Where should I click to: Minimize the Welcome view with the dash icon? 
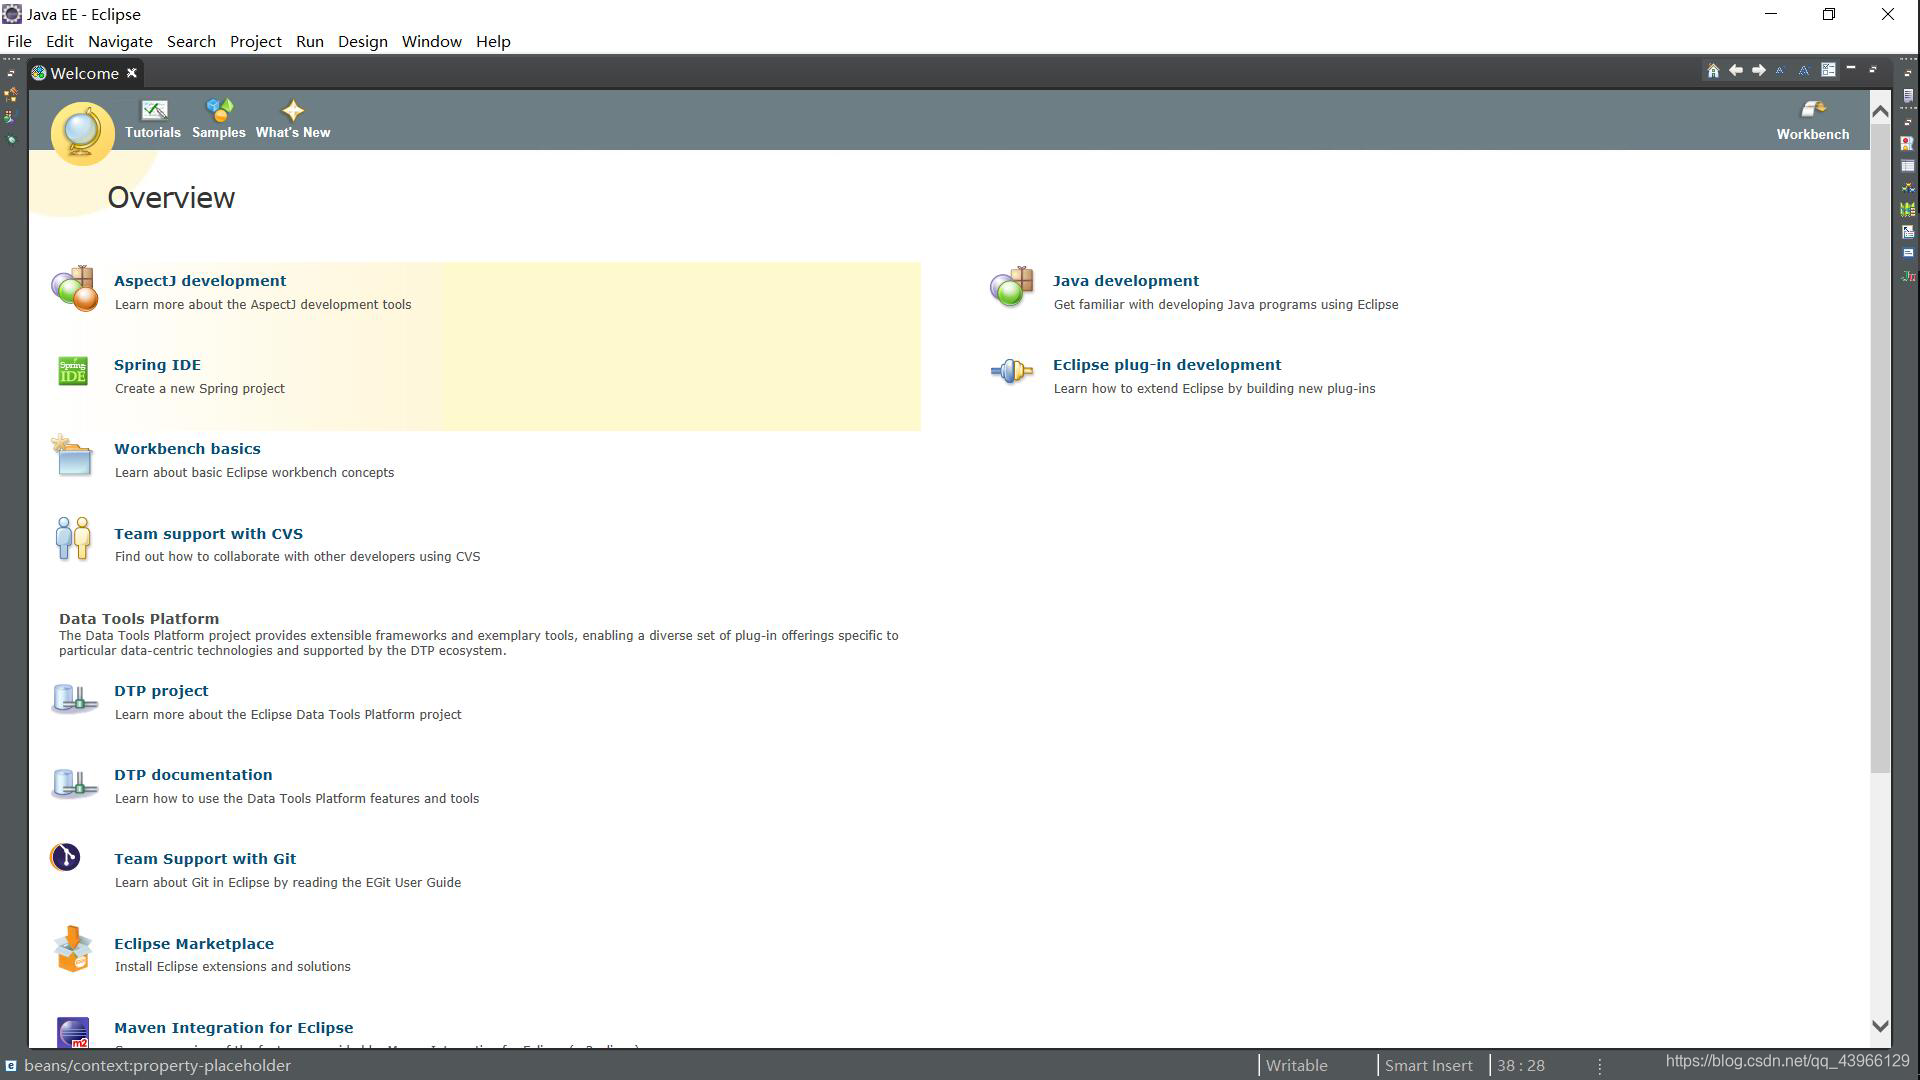[1850, 69]
